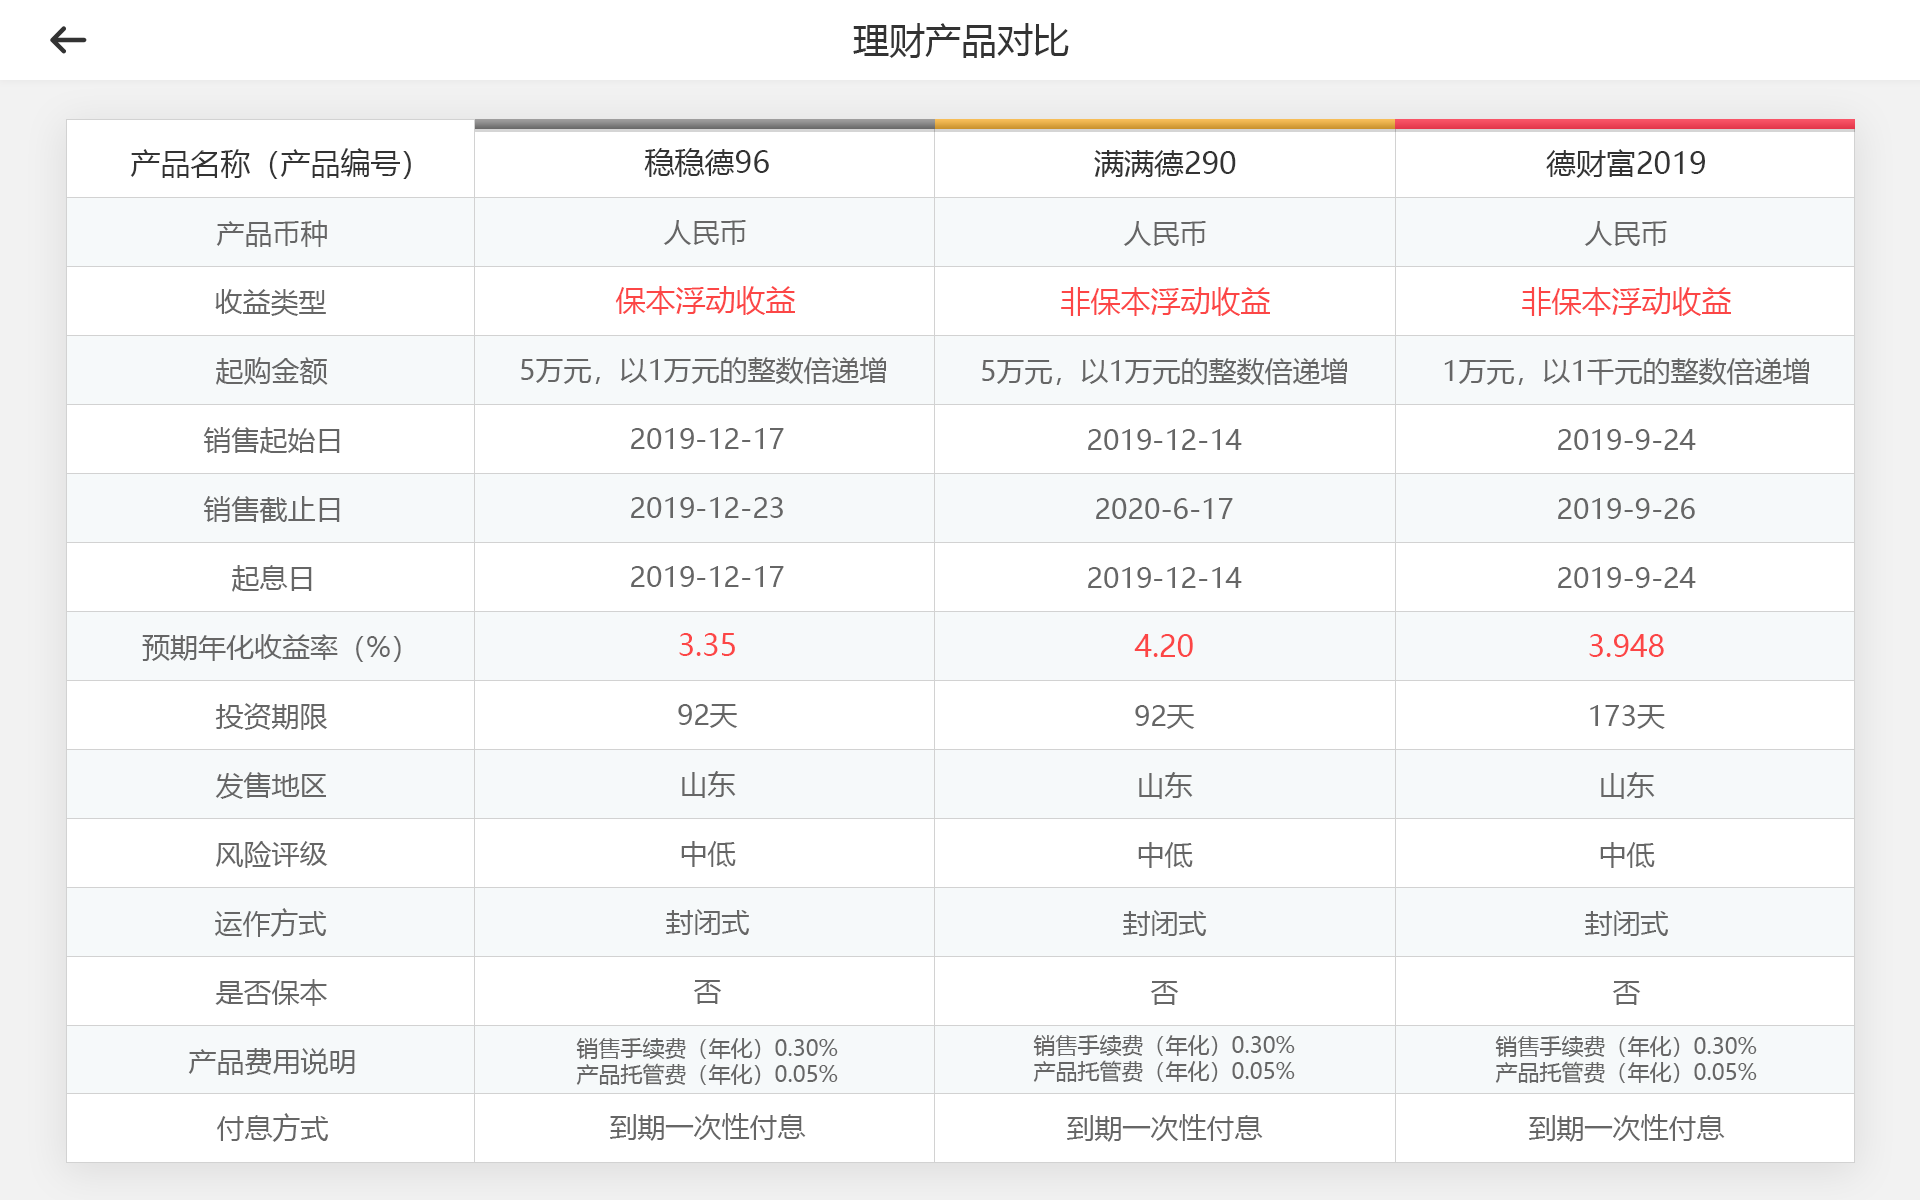Click 92天 term for 稳稳德96
Image resolution: width=1920 pixels, height=1200 pixels.
[706, 715]
